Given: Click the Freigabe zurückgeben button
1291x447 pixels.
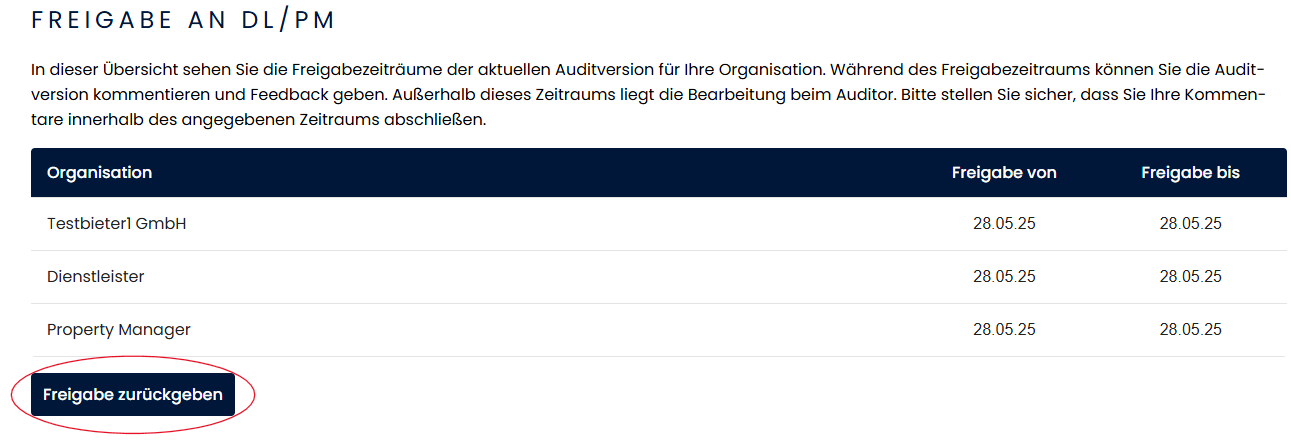Looking at the screenshot, I should pos(133,395).
